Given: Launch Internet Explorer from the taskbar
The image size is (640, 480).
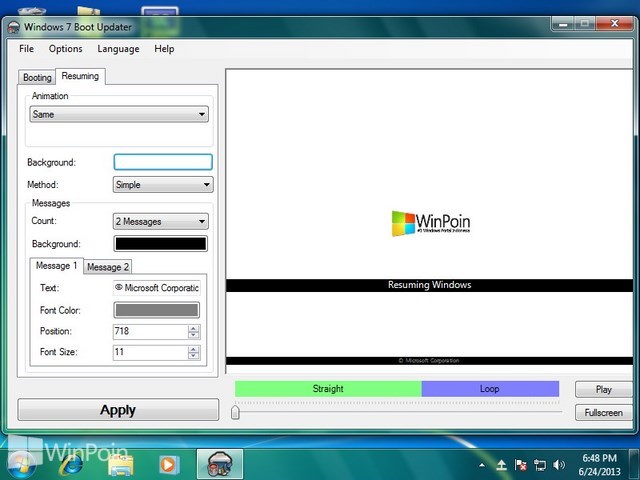Looking at the screenshot, I should 72,464.
